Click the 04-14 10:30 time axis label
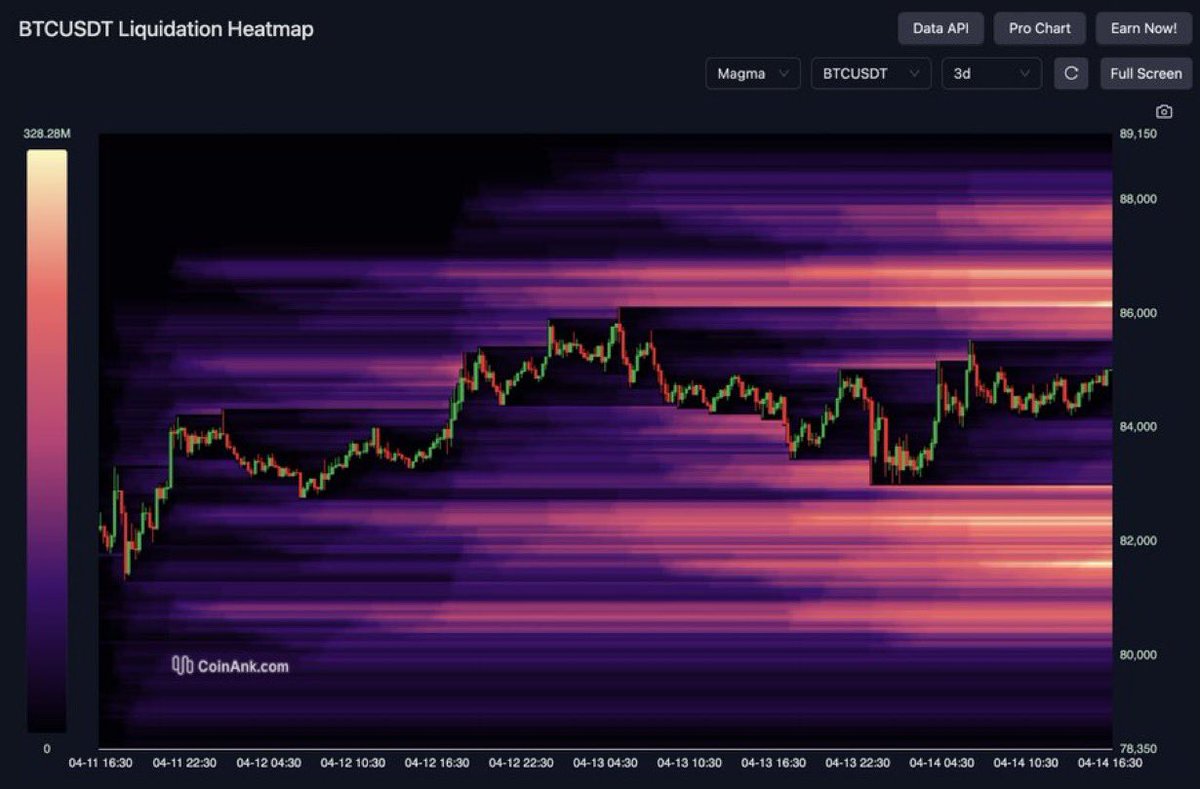Image resolution: width=1200 pixels, height=789 pixels. coord(1025,763)
